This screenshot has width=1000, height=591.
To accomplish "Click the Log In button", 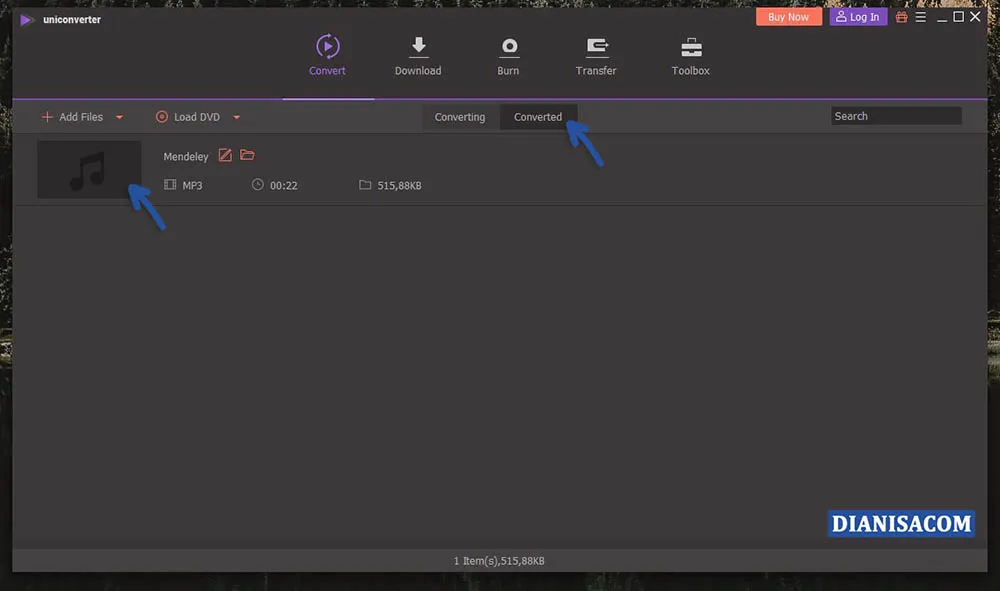I will (x=857, y=16).
